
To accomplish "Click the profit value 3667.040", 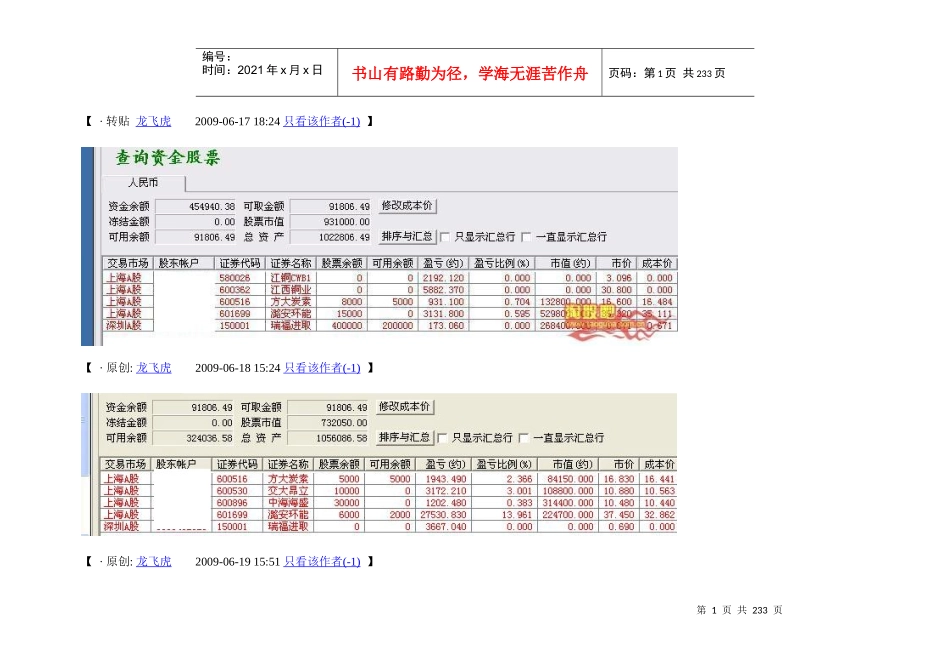I will 445,527.
